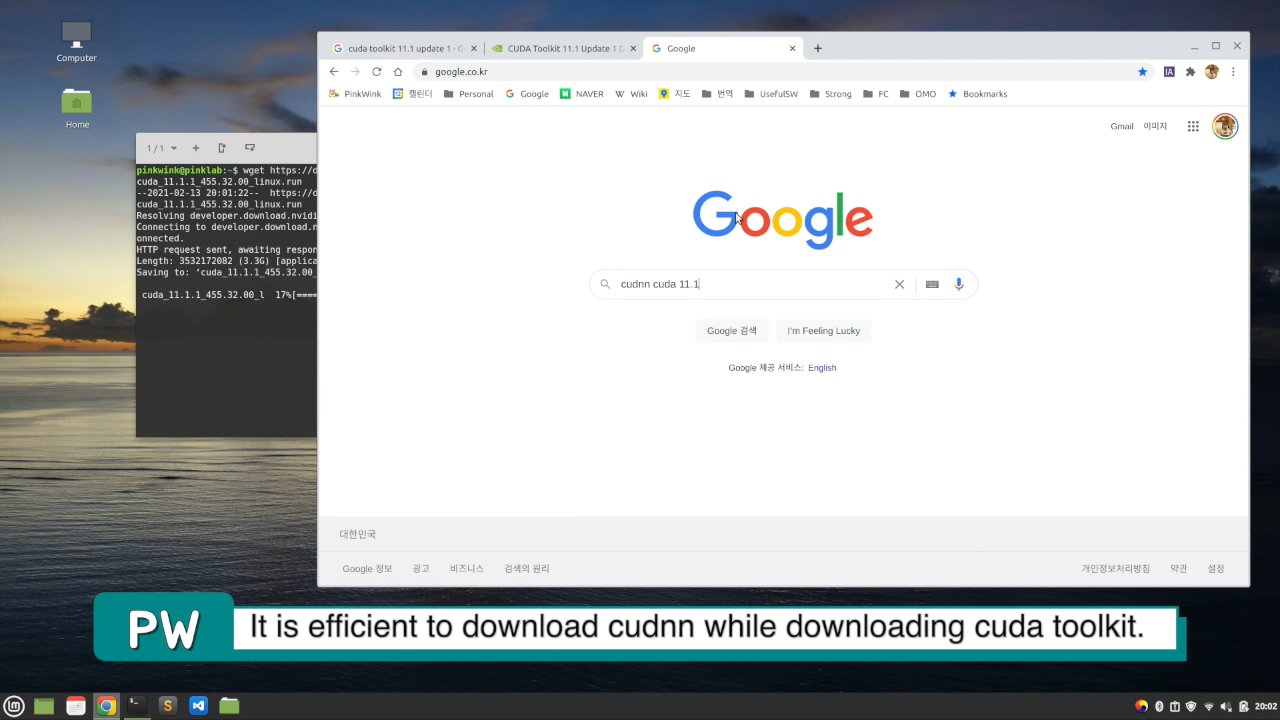
Task: Open the on-screen keyboard input tool
Action: pos(932,284)
